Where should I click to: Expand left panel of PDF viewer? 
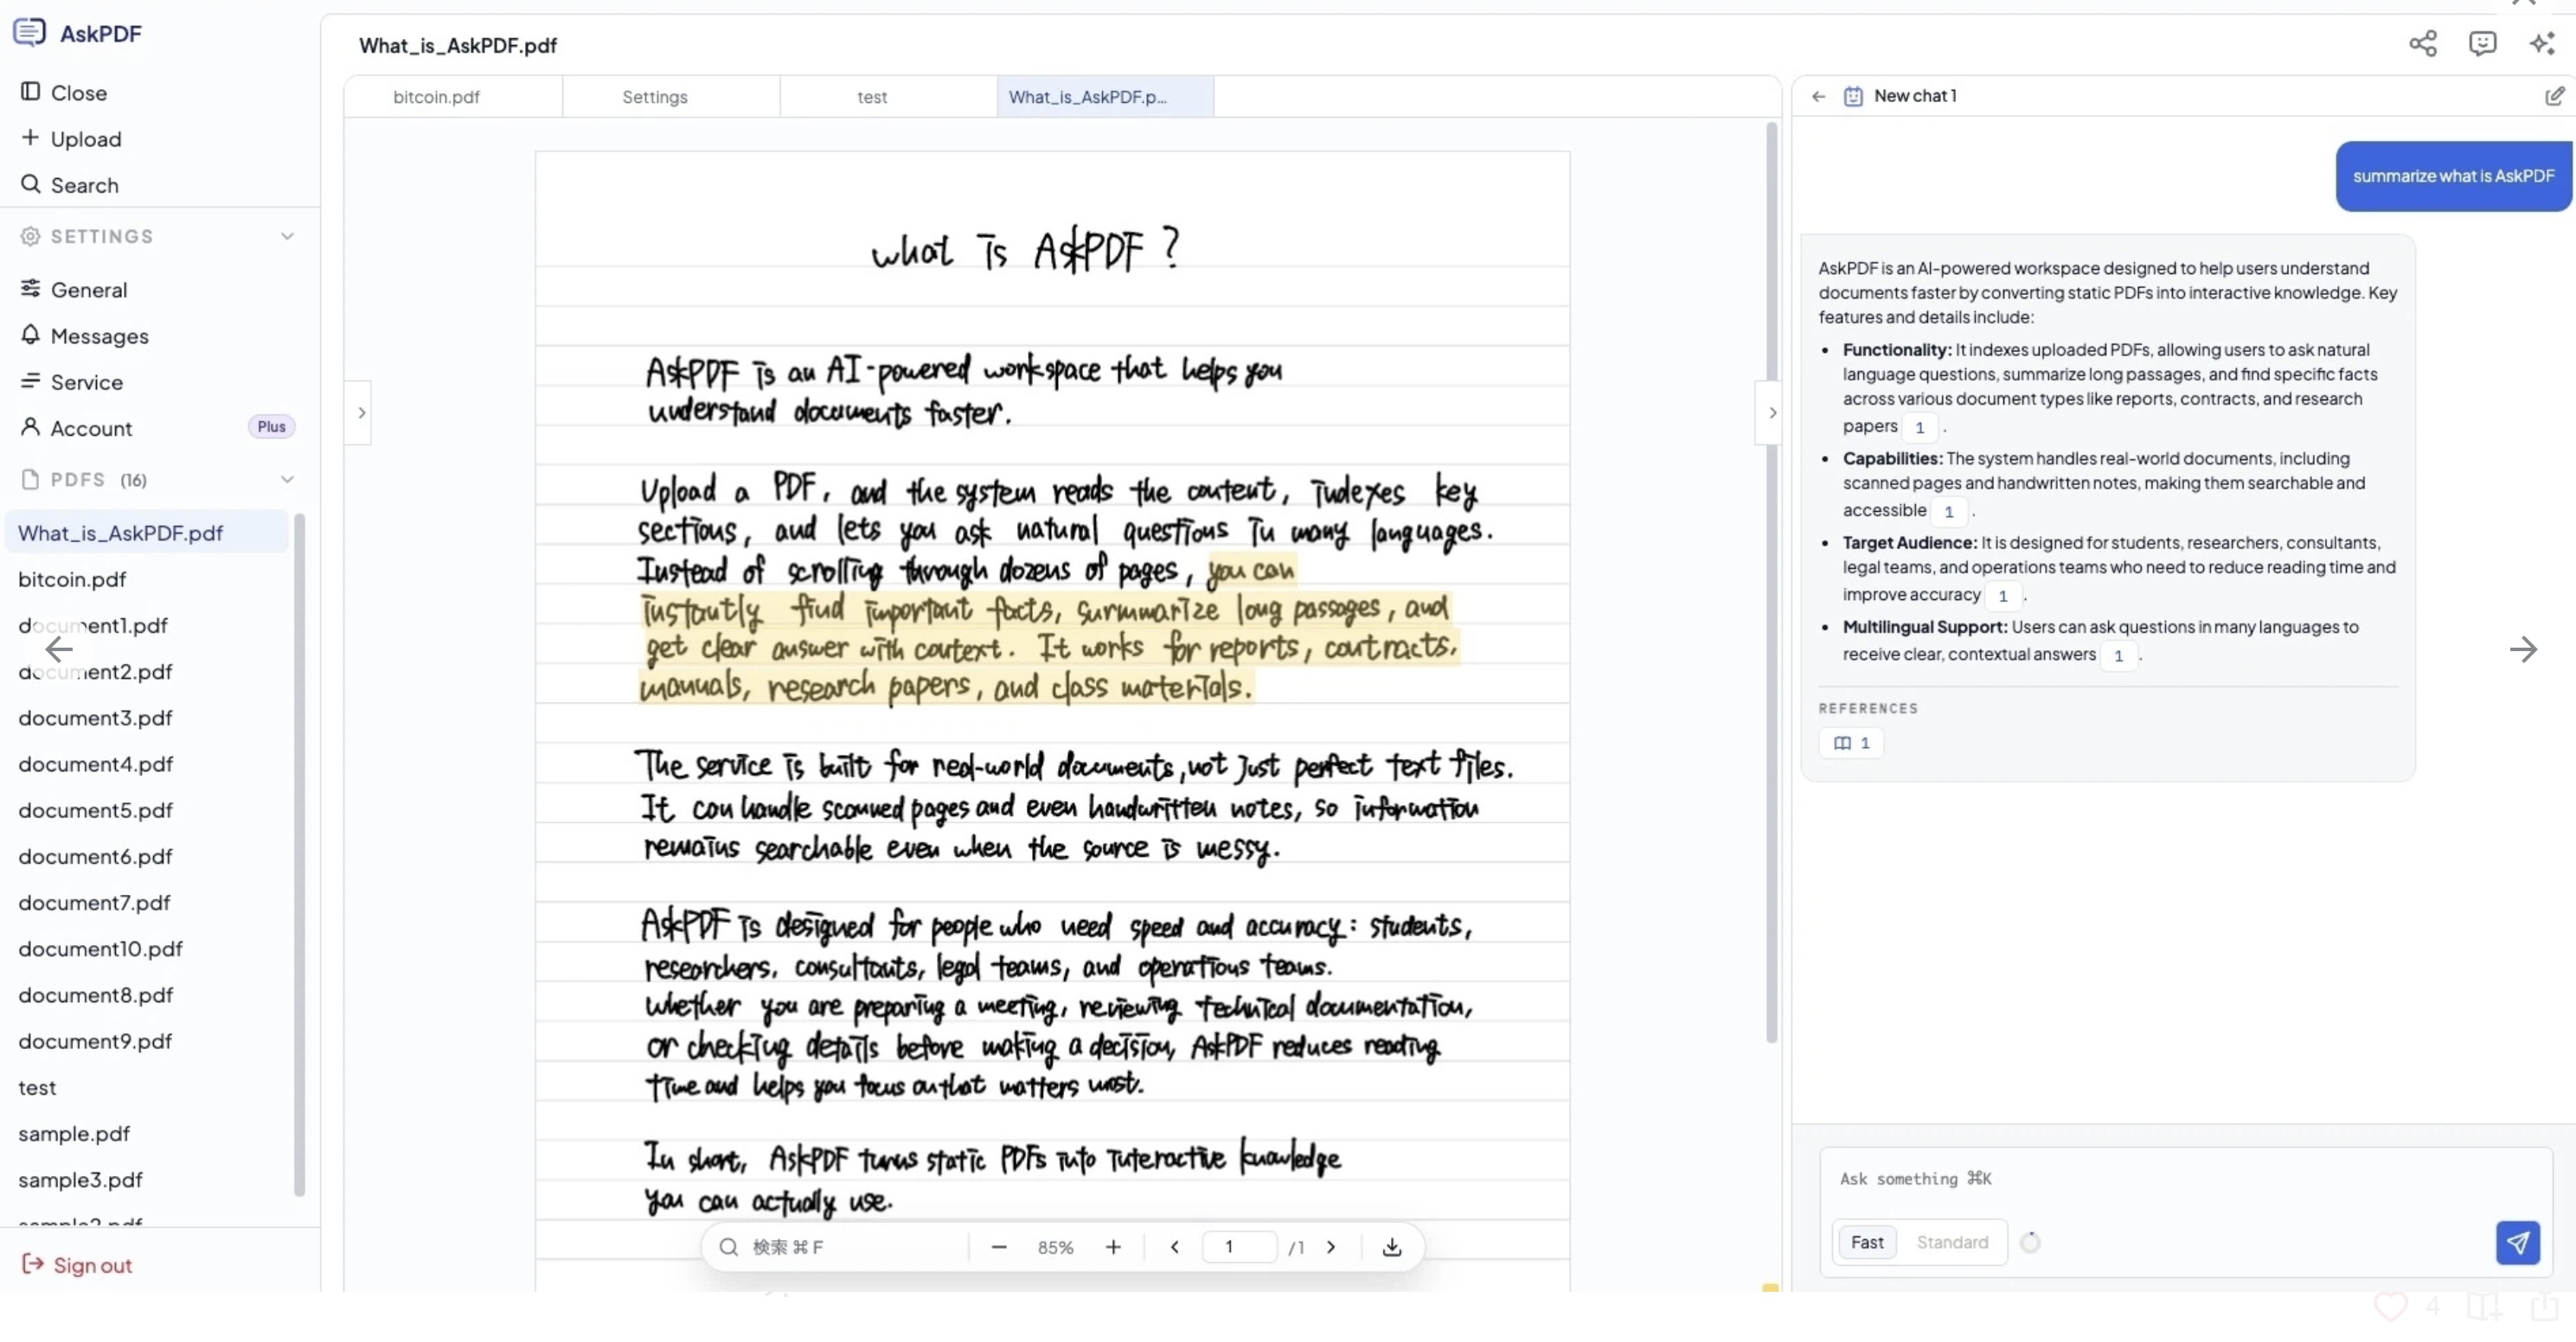coord(361,412)
